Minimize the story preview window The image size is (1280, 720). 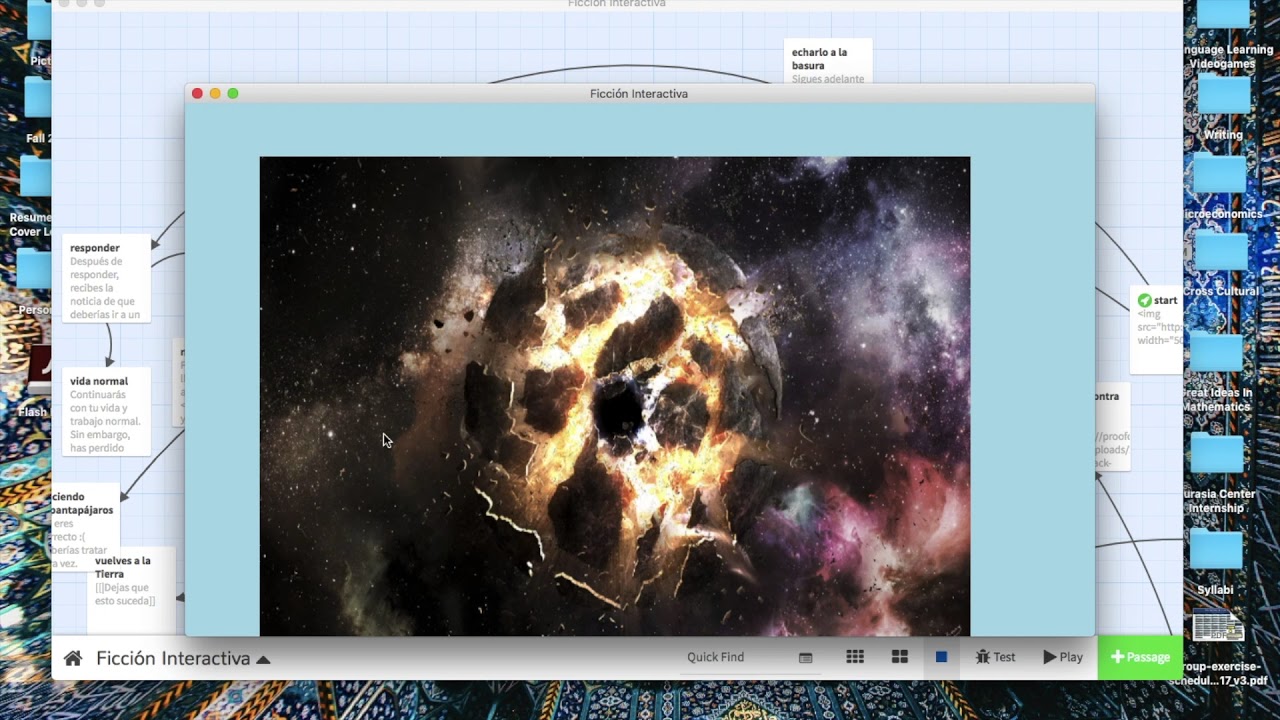click(x=215, y=93)
